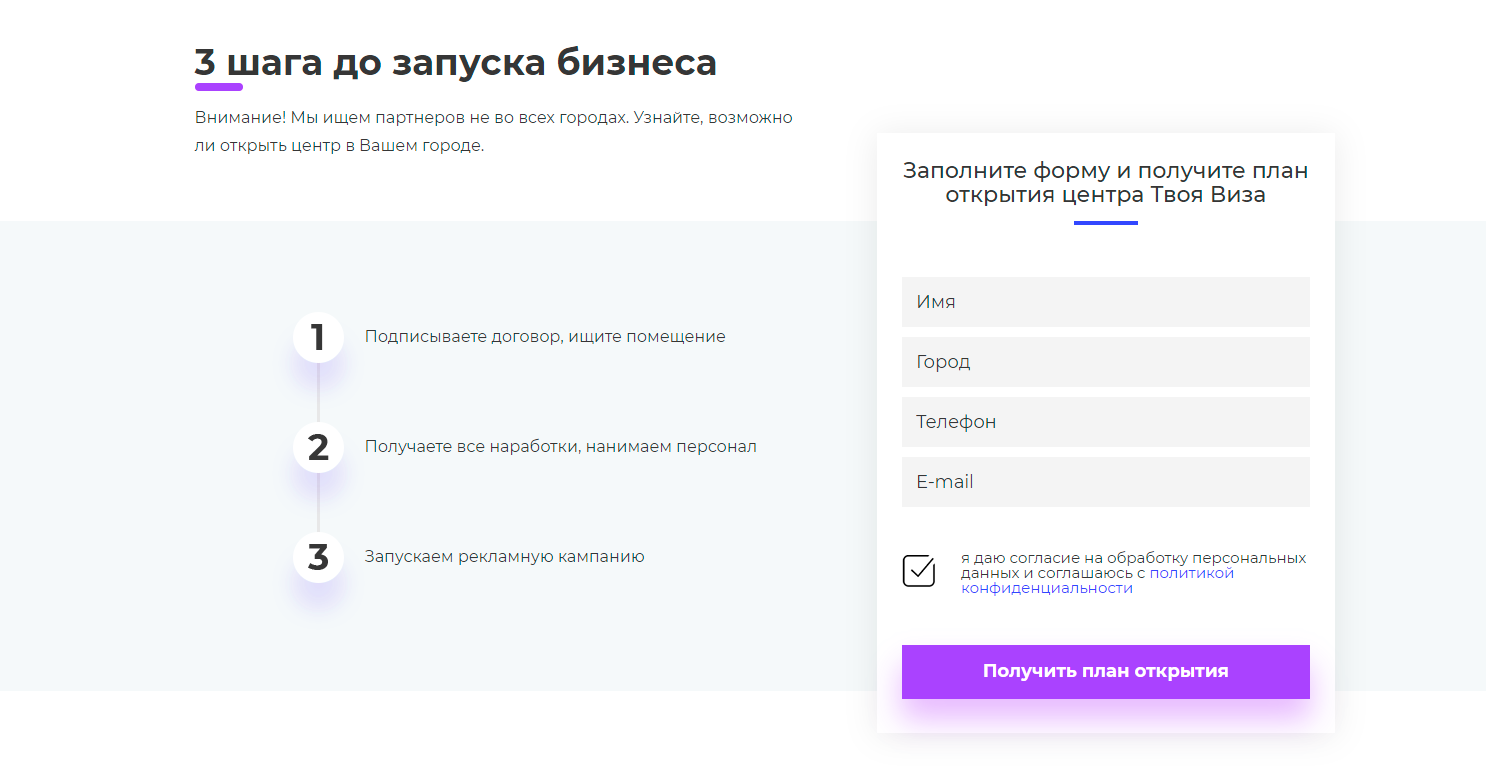Click the Телефон input field
The image size is (1486, 775).
1105,421
